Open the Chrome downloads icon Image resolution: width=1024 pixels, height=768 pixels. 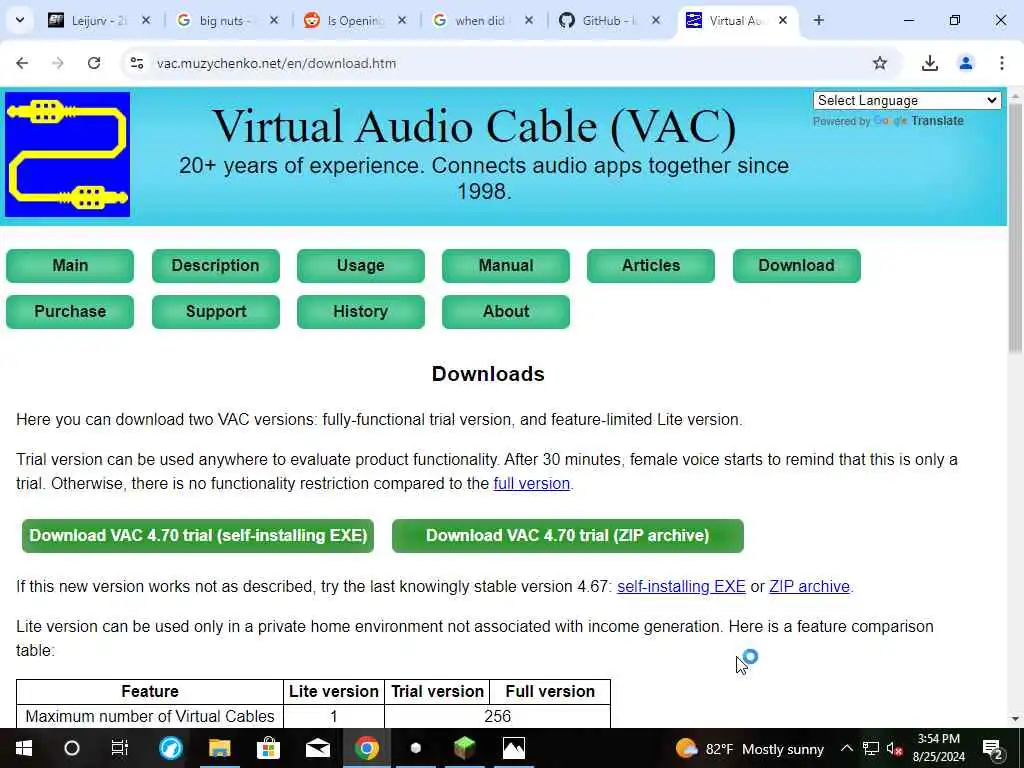point(929,63)
